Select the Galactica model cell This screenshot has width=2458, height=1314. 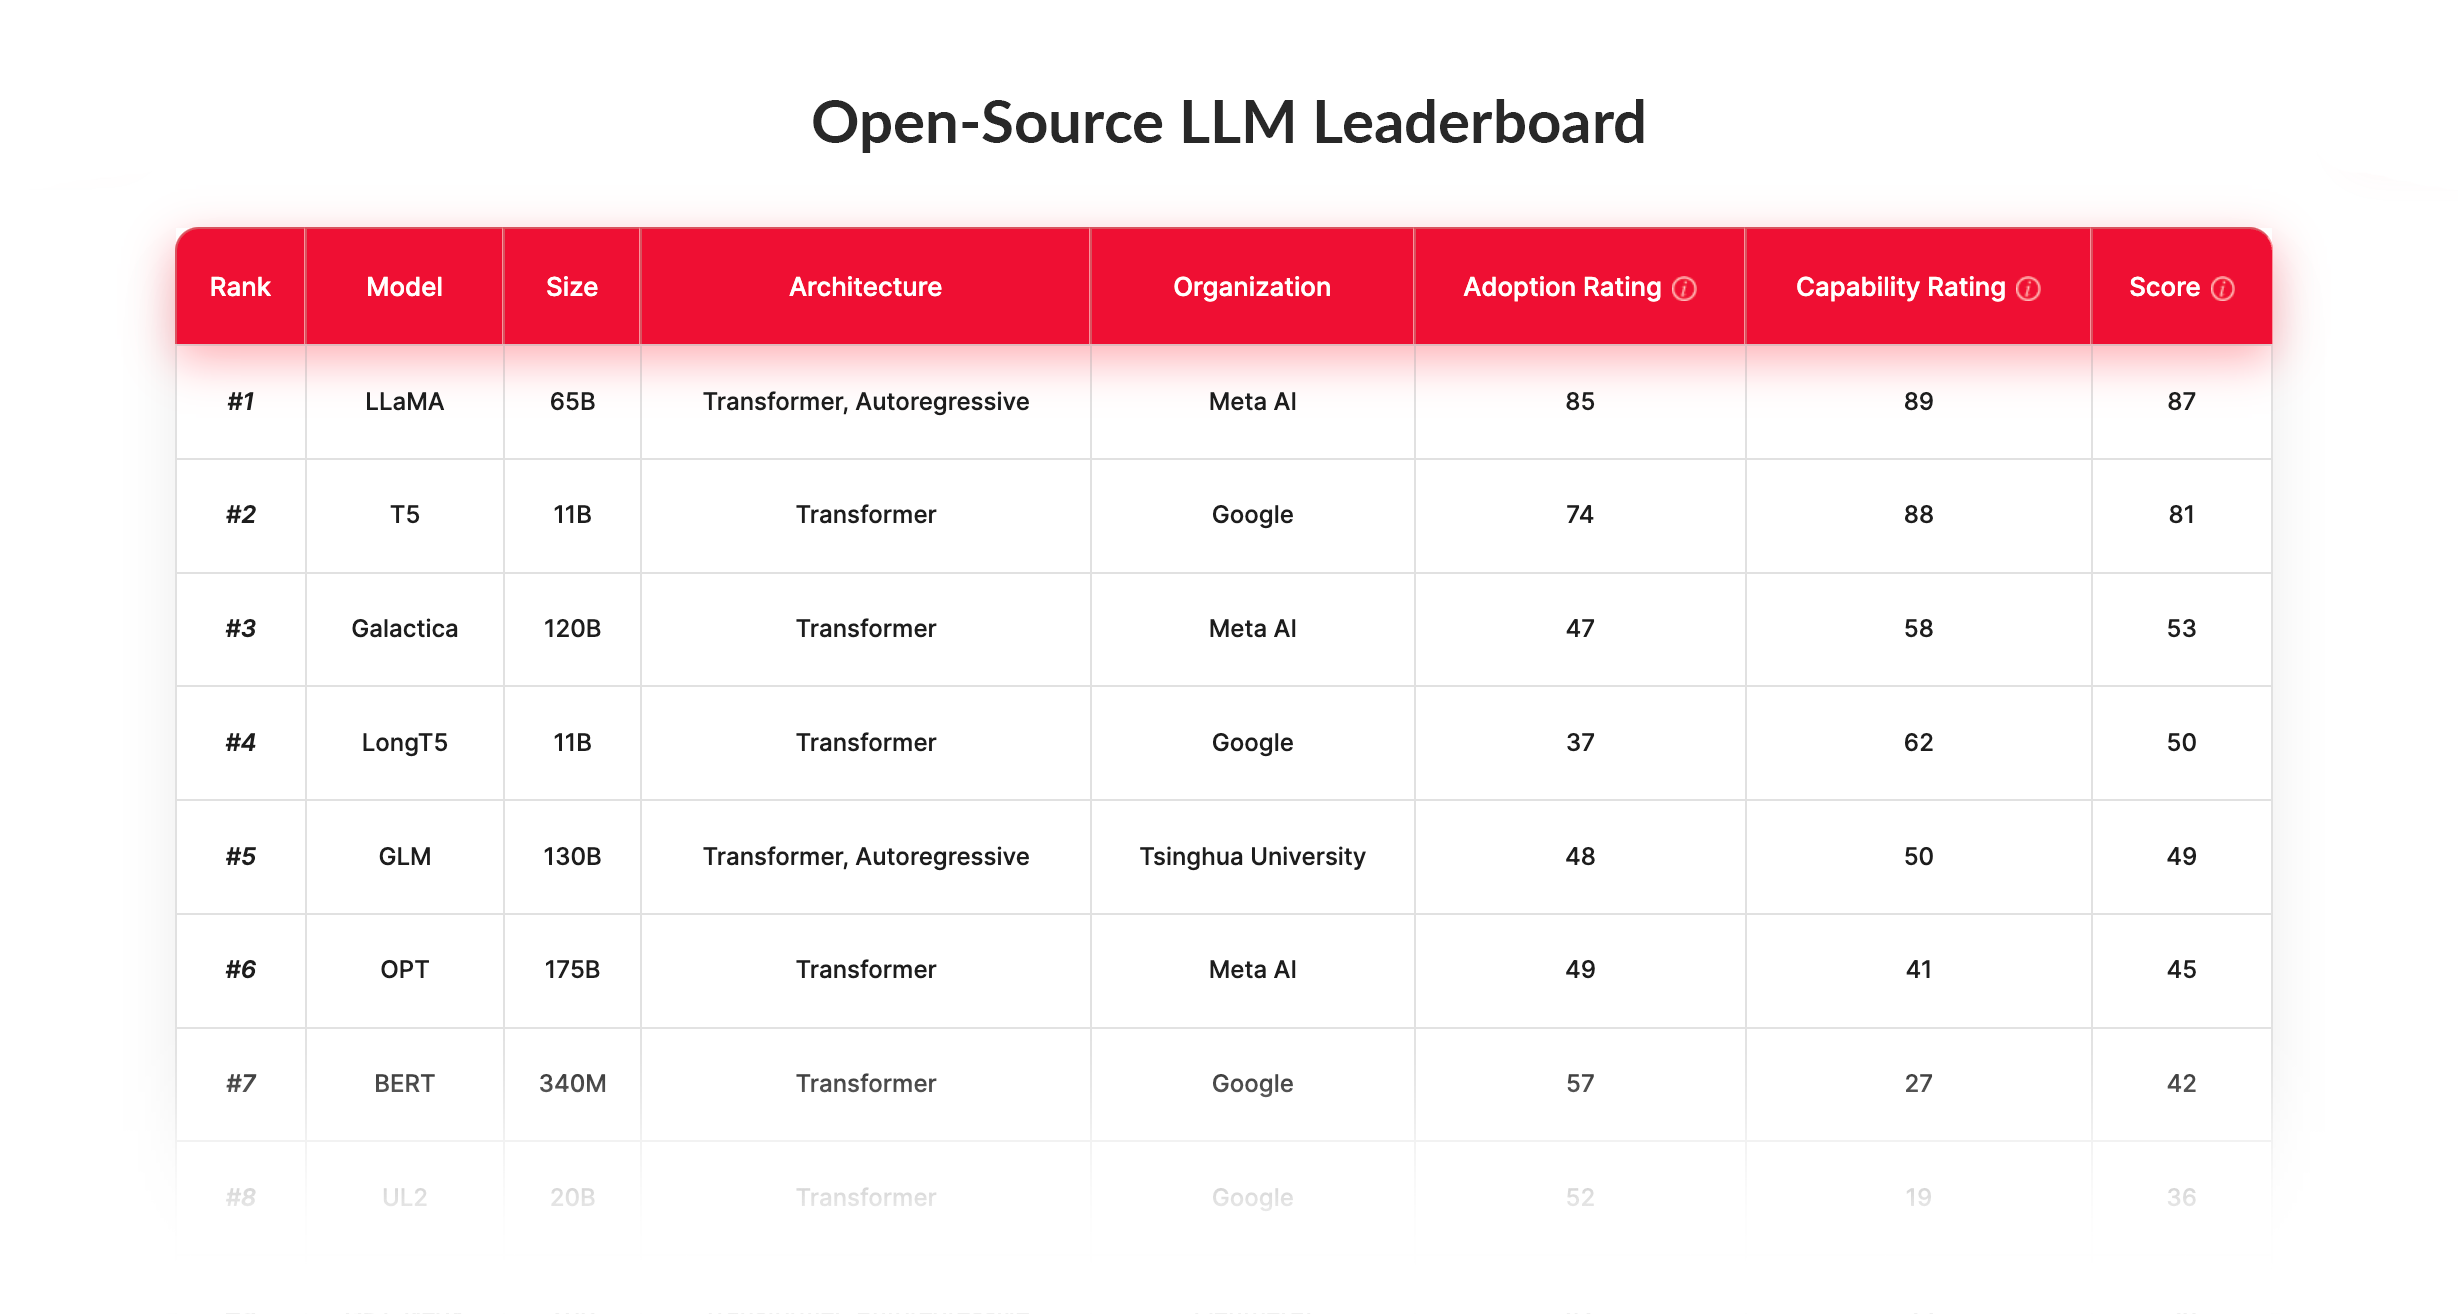point(404,628)
